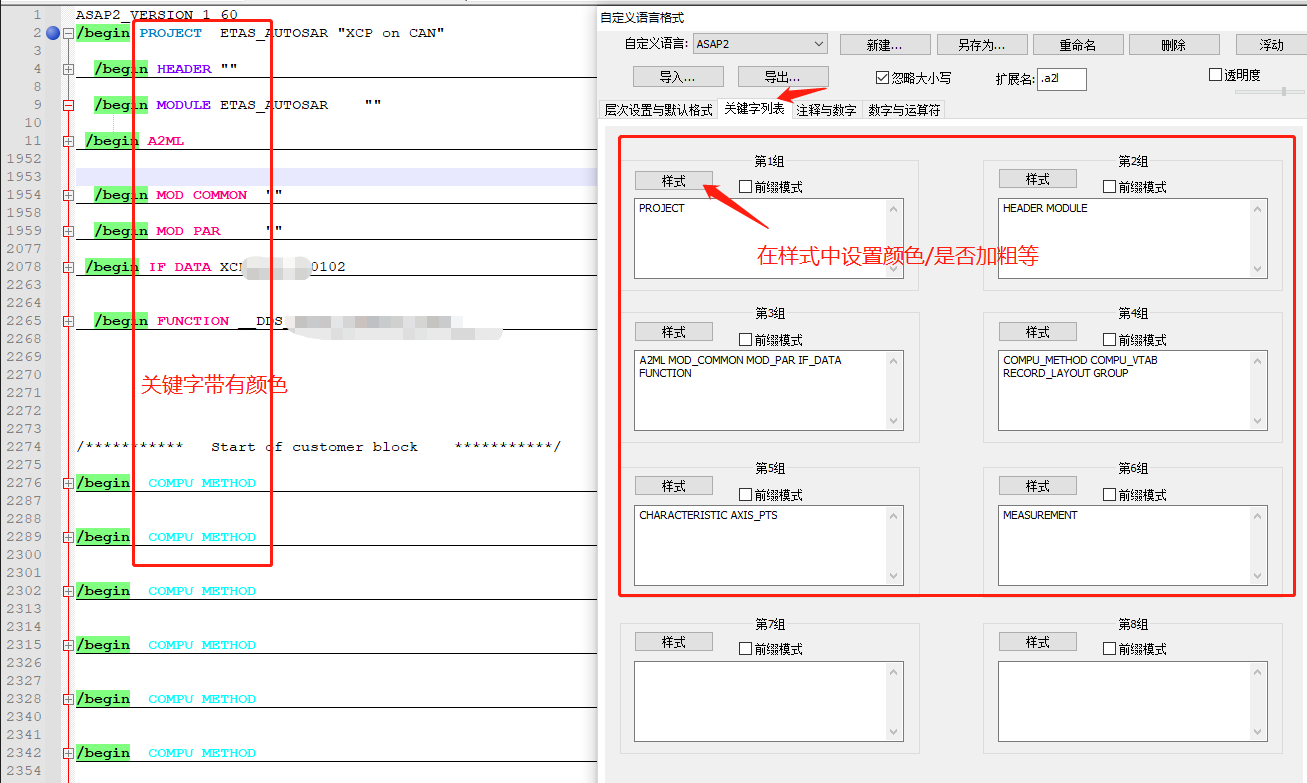Open 样式 settings for 第1组
1307x783 pixels.
(x=674, y=180)
